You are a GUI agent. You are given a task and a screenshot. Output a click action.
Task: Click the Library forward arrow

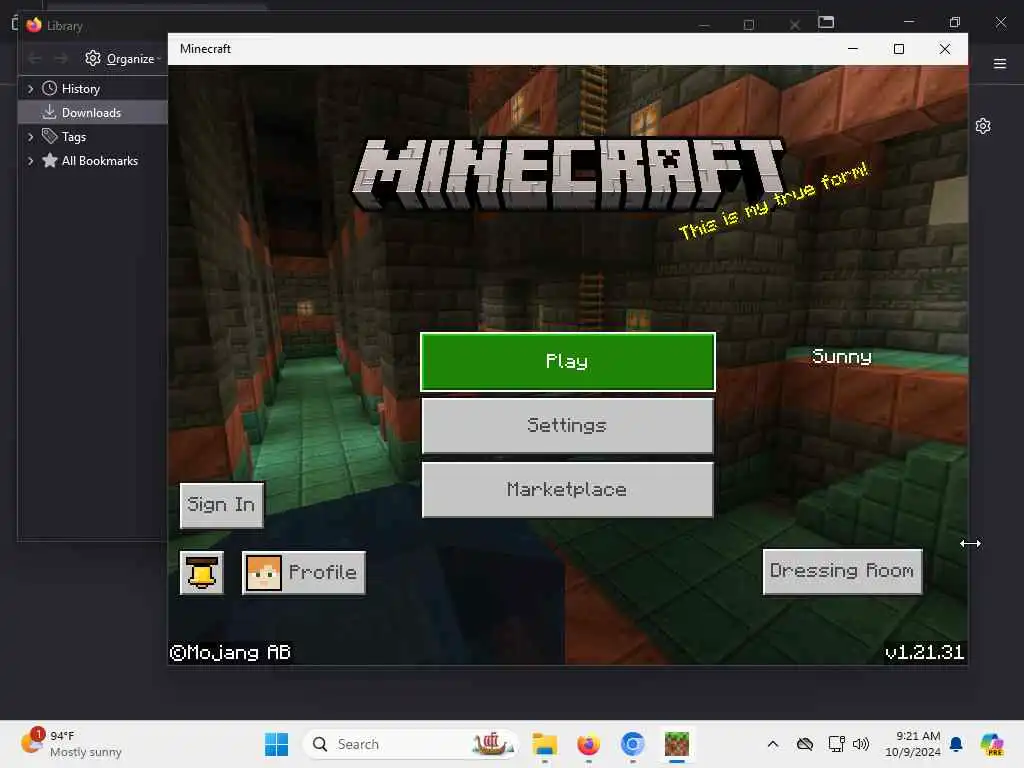tap(61, 59)
